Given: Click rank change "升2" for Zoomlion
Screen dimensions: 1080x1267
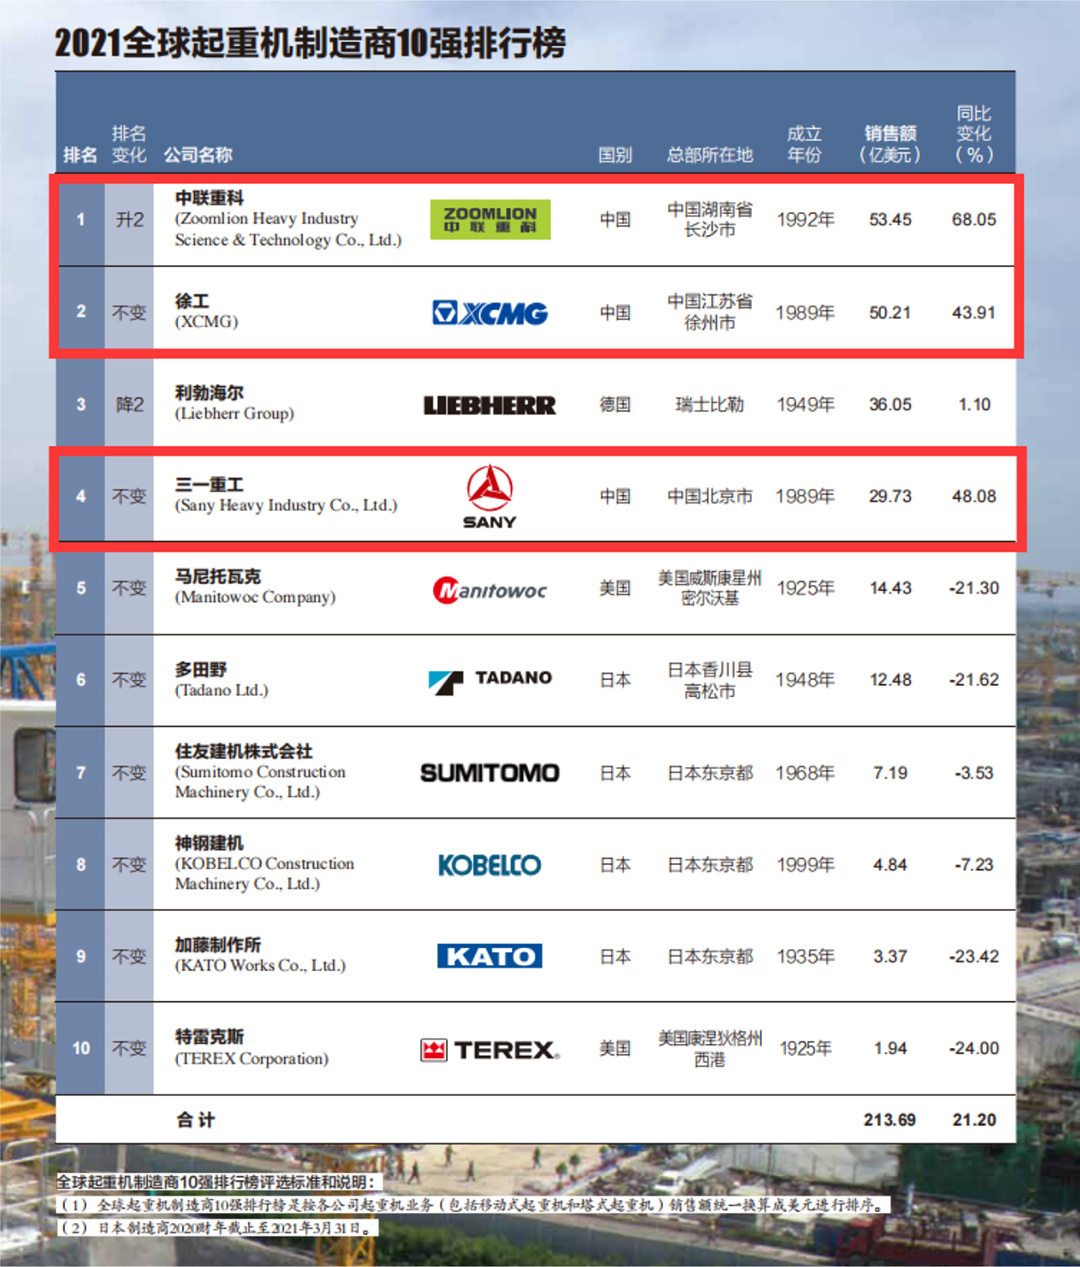Looking at the screenshot, I should click(x=129, y=220).
